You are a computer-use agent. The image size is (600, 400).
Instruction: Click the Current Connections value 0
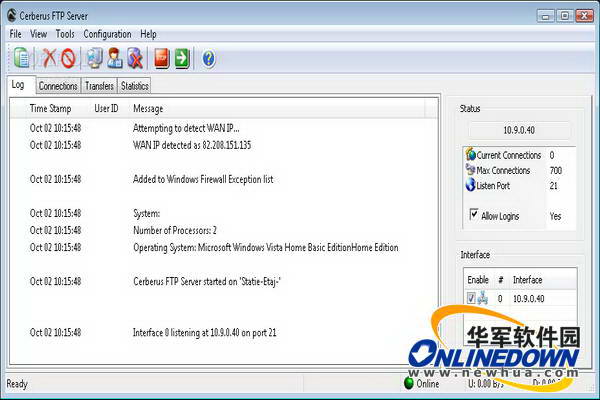pyautogui.click(x=552, y=155)
